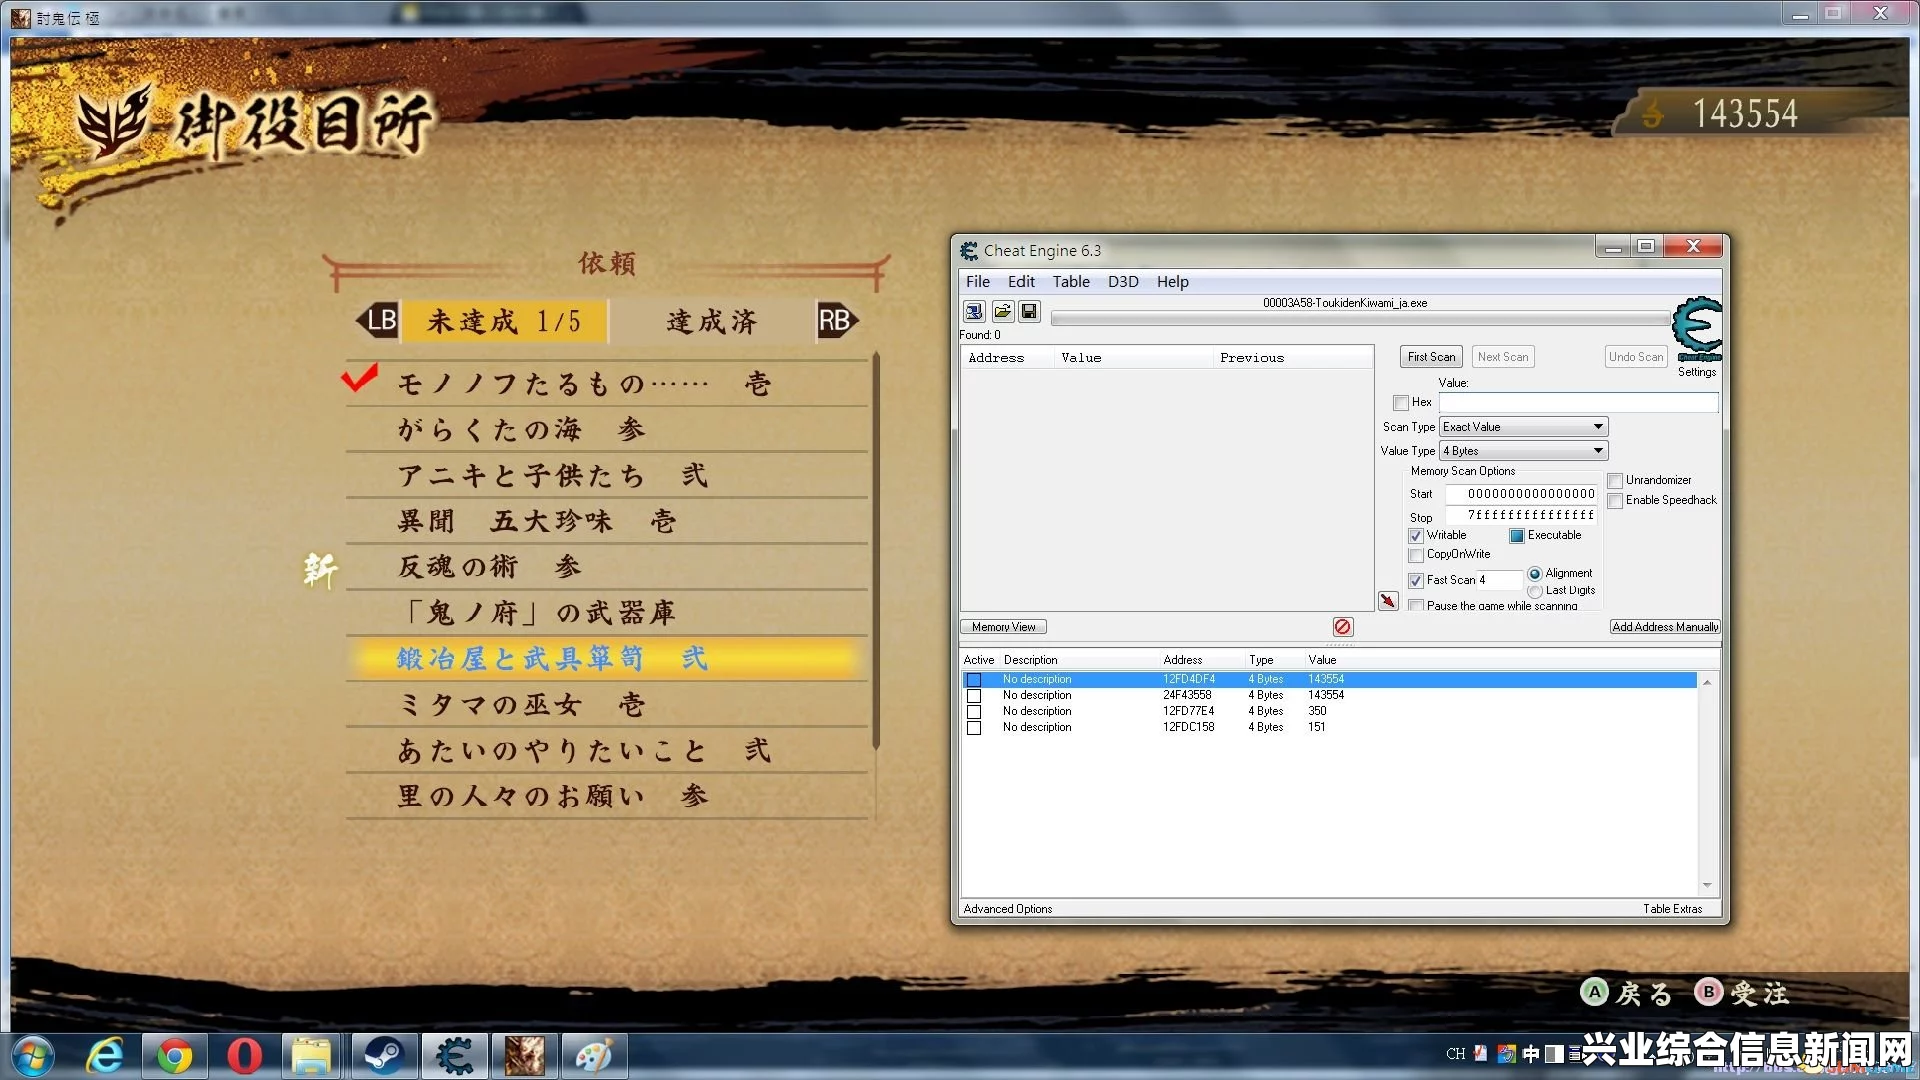The width and height of the screenshot is (1920, 1080).
Task: Switch to the Toukiden game taskbar icon
Action: [x=524, y=1056]
